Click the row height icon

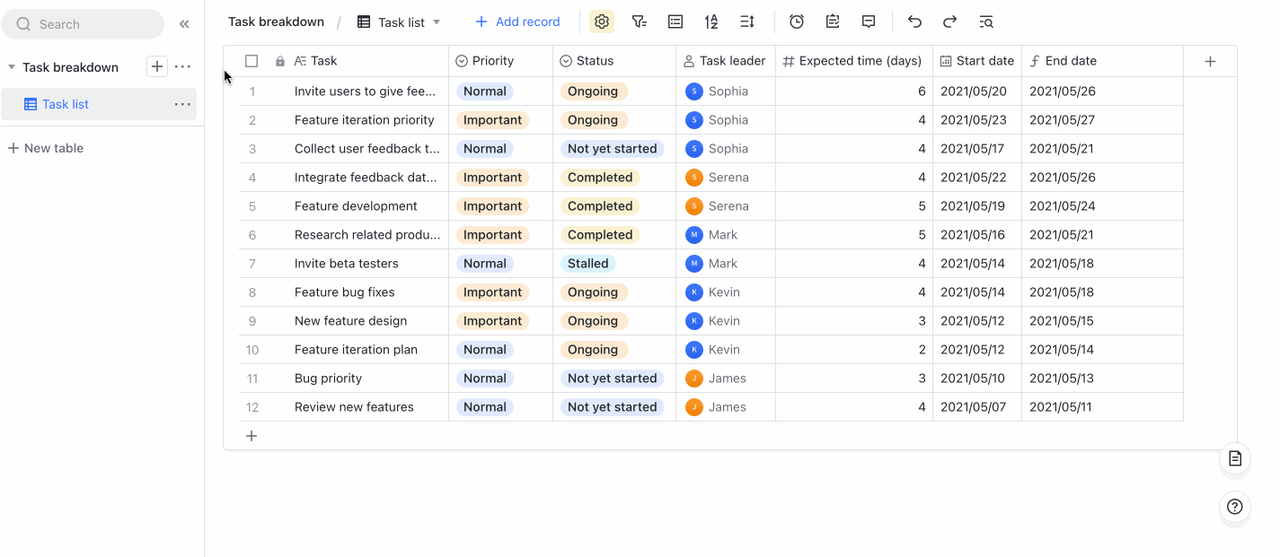(x=747, y=22)
